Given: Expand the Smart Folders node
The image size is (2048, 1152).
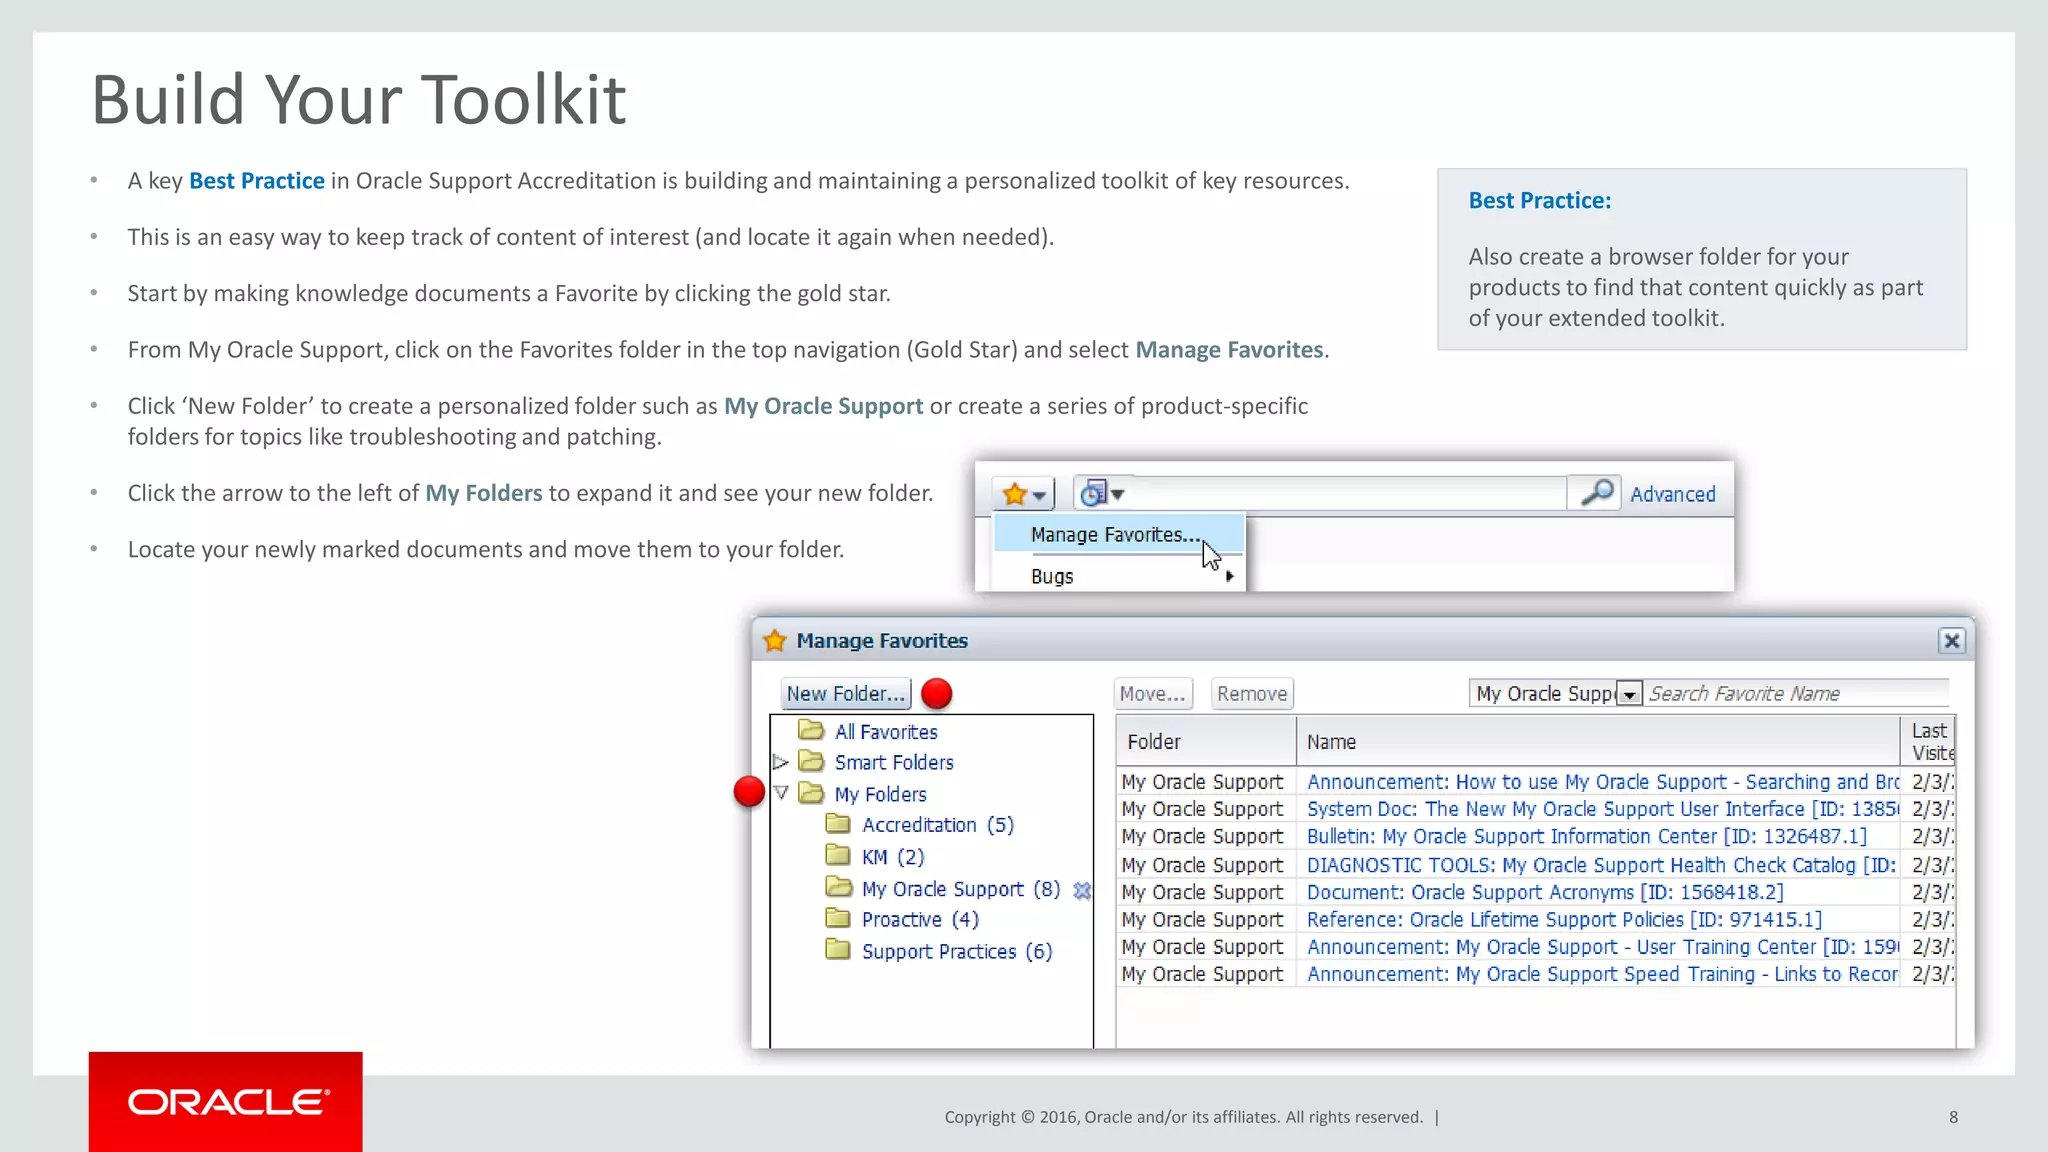Looking at the screenshot, I should pyautogui.click(x=781, y=762).
